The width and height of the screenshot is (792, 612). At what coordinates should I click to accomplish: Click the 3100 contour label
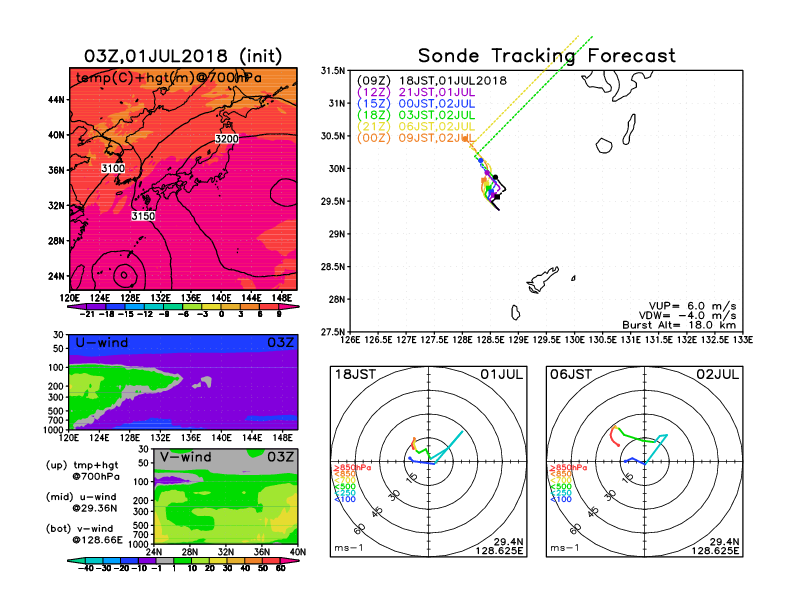113,168
